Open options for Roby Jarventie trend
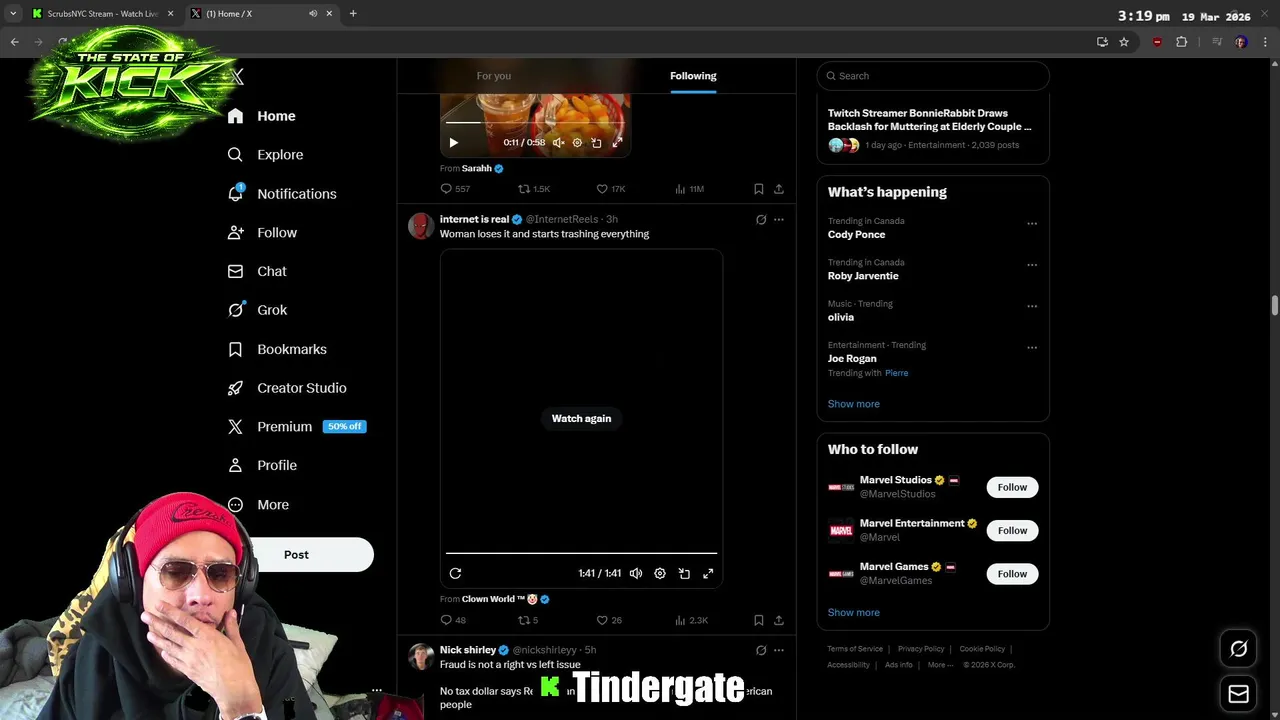This screenshot has width=1280, height=720. [1032, 265]
